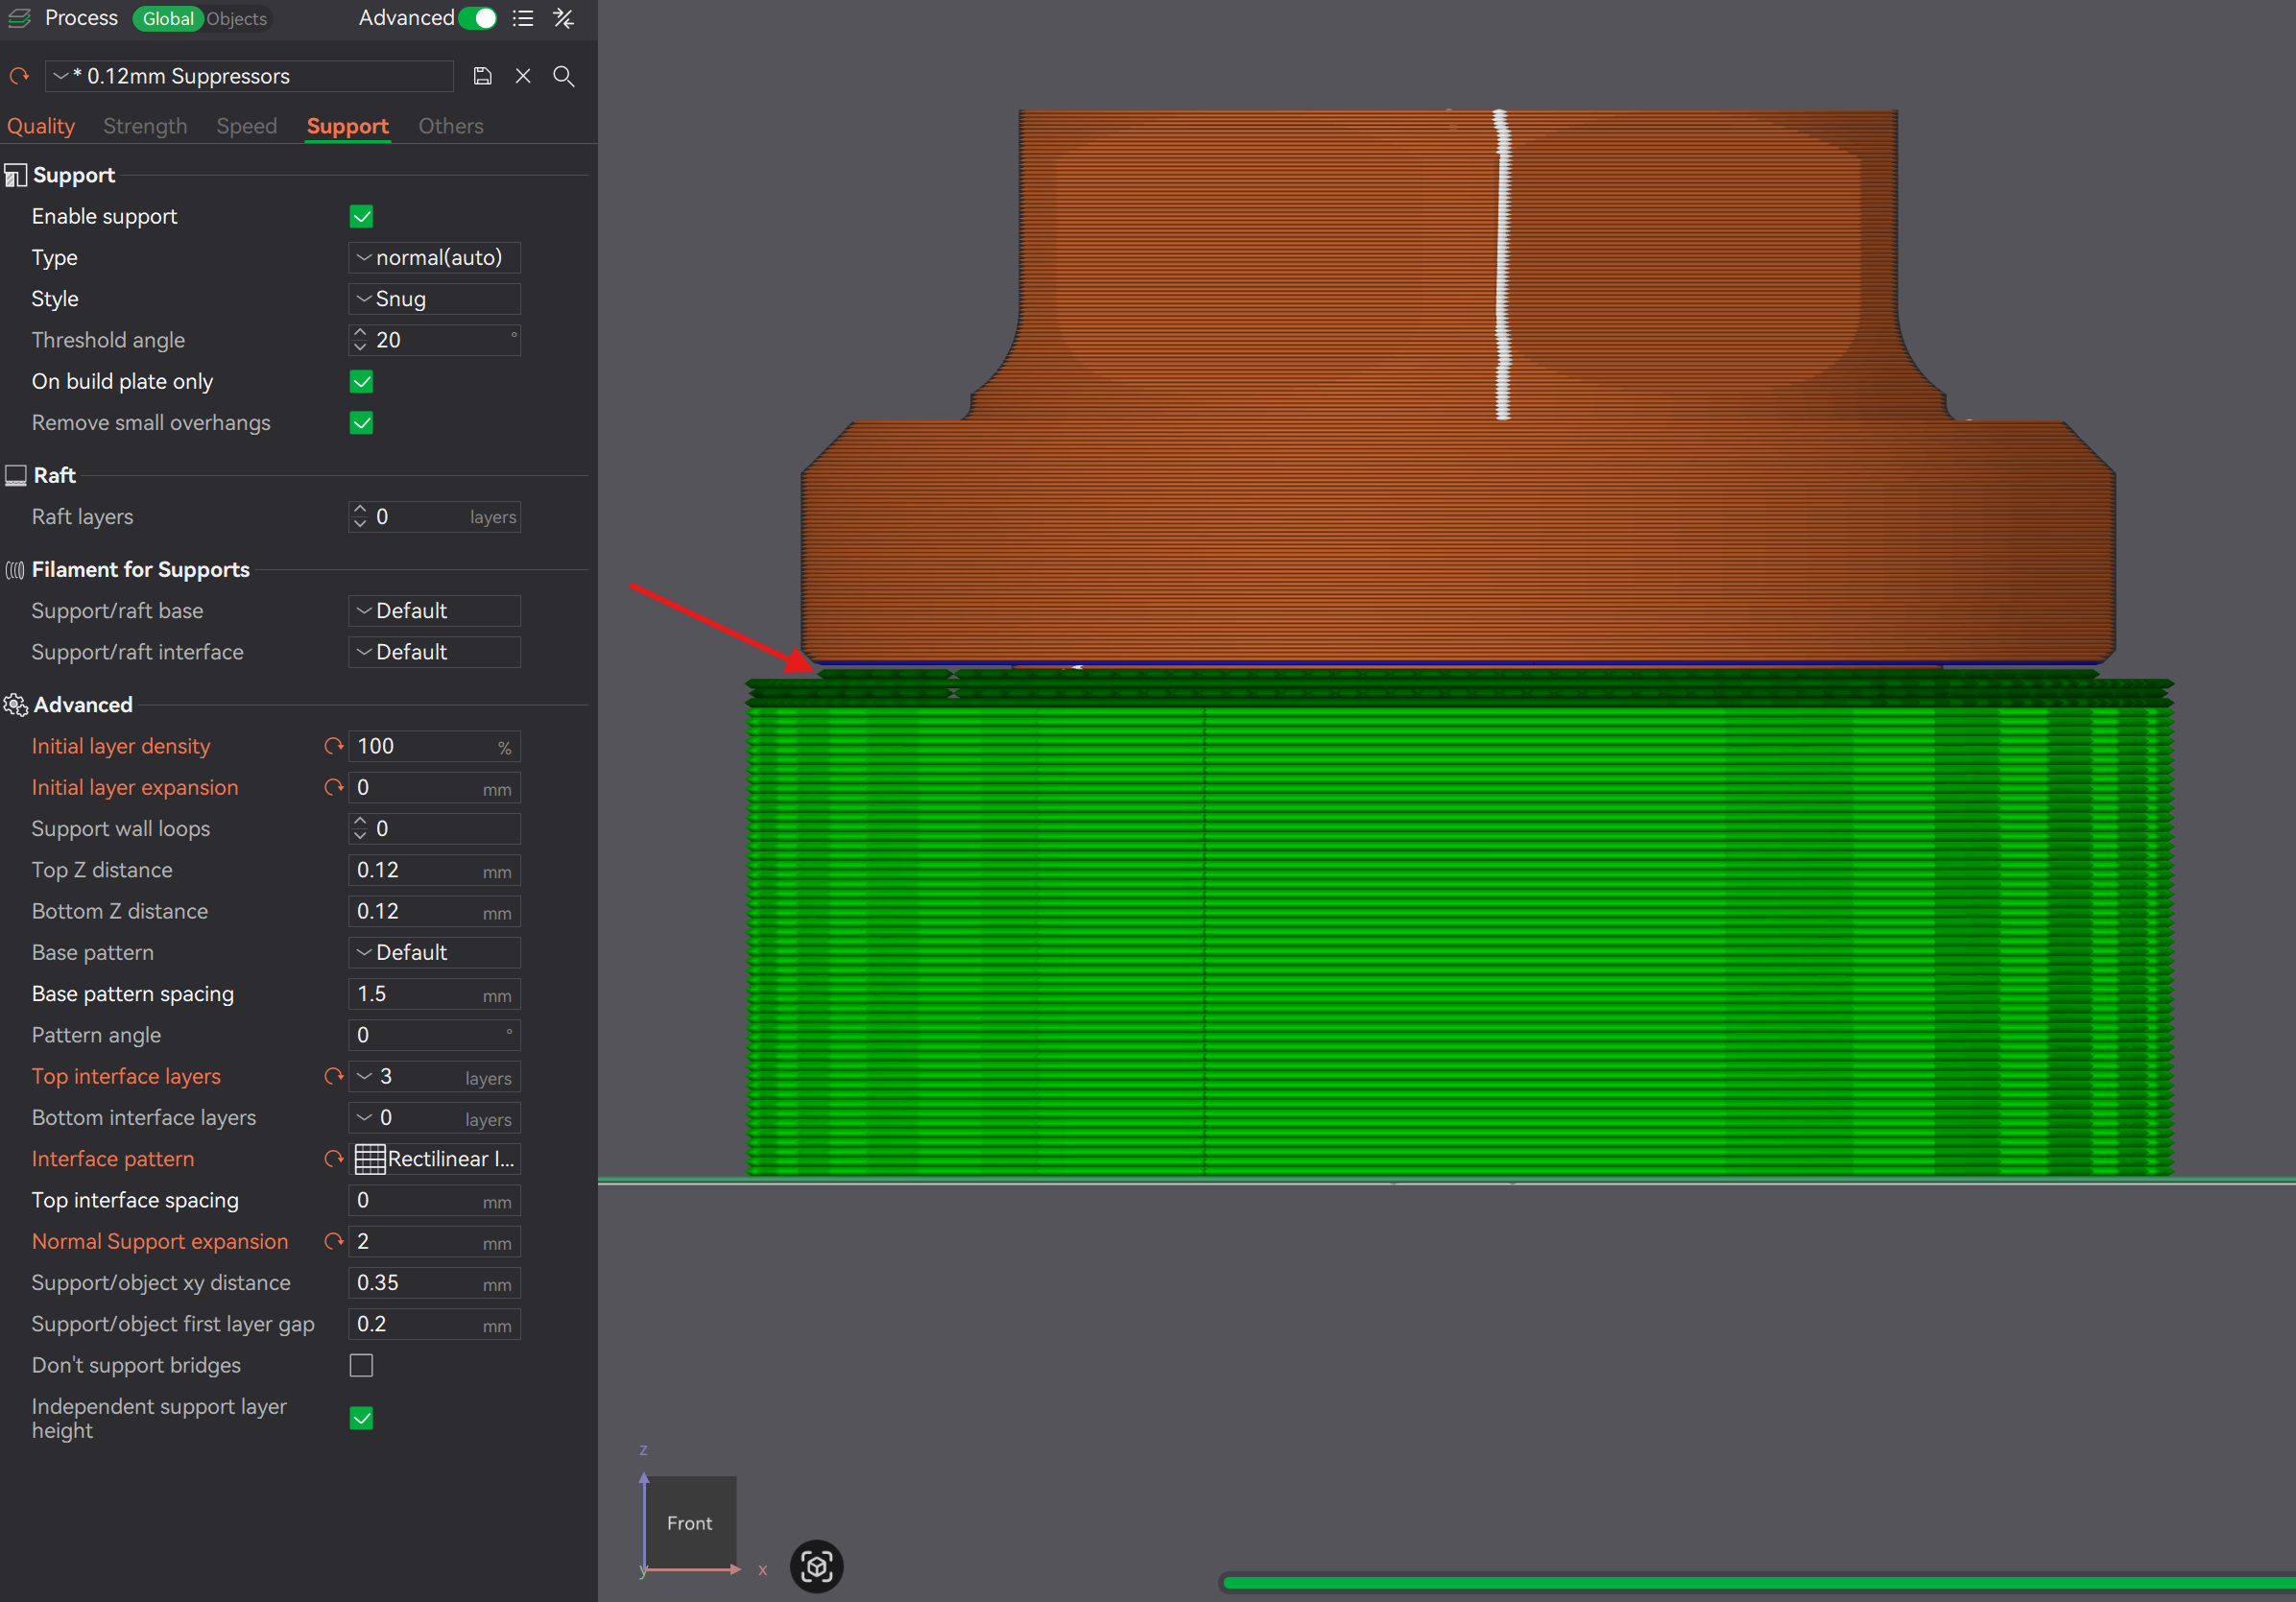Click the Threshold angle stepper arrows
The image size is (2296, 1602).
[360, 340]
